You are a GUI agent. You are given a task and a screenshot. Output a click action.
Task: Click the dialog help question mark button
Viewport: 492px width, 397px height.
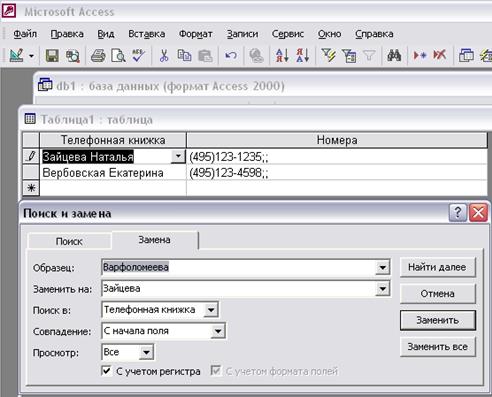(x=458, y=212)
